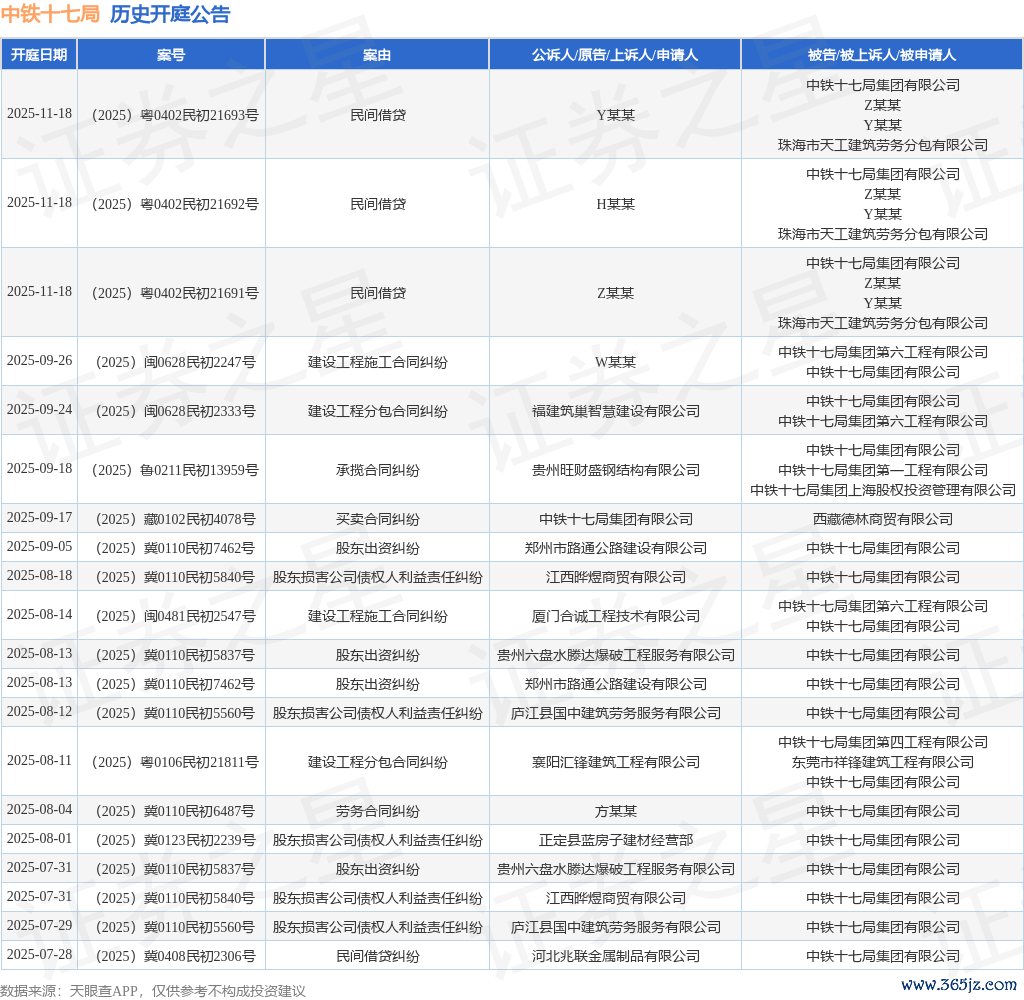The image size is (1024, 1000).
Task: Click defendant 西藏德林商贸有限公司
Action: 882,519
